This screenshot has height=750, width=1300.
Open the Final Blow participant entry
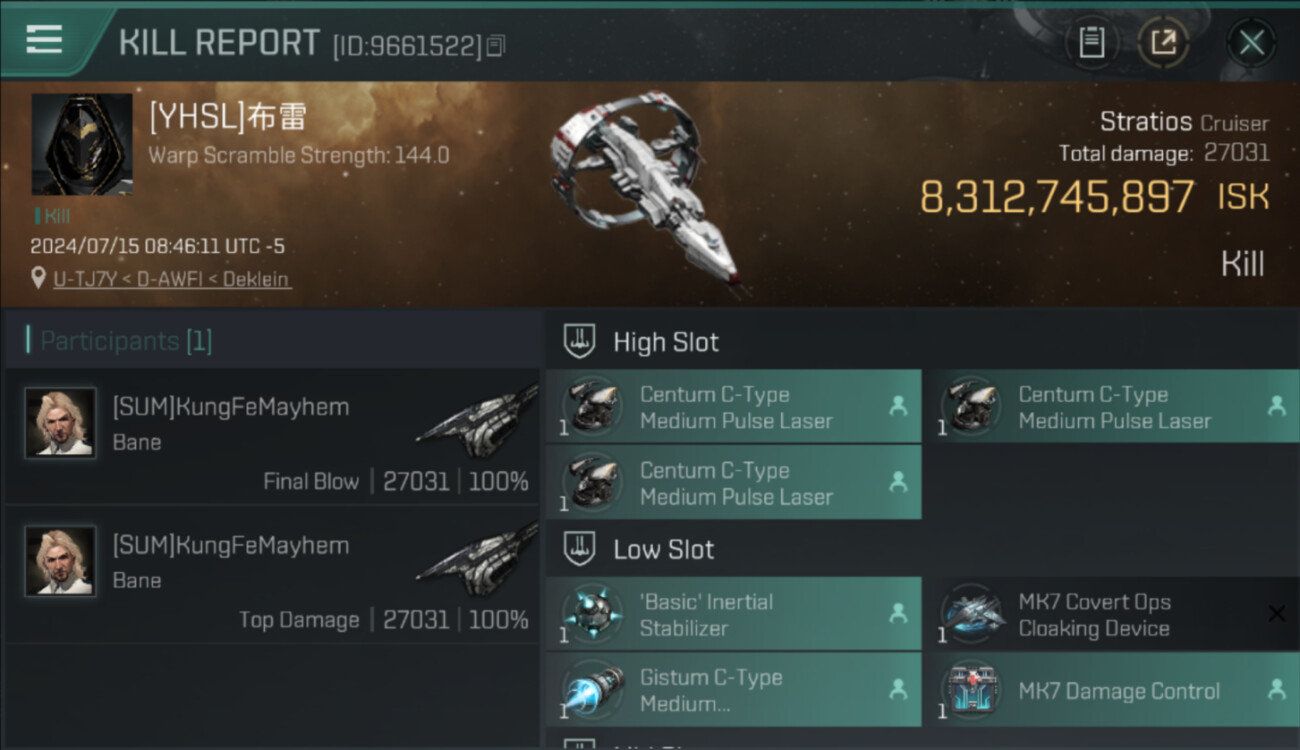point(270,438)
